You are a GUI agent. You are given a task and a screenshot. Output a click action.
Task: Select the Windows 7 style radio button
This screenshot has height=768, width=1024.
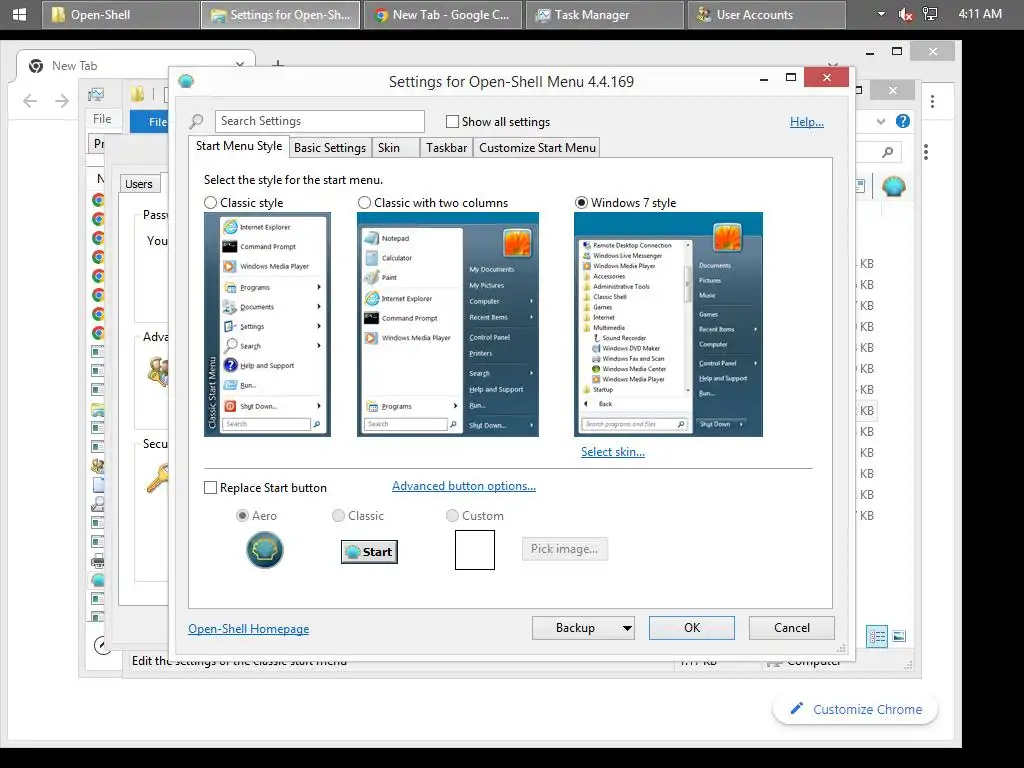pyautogui.click(x=581, y=202)
